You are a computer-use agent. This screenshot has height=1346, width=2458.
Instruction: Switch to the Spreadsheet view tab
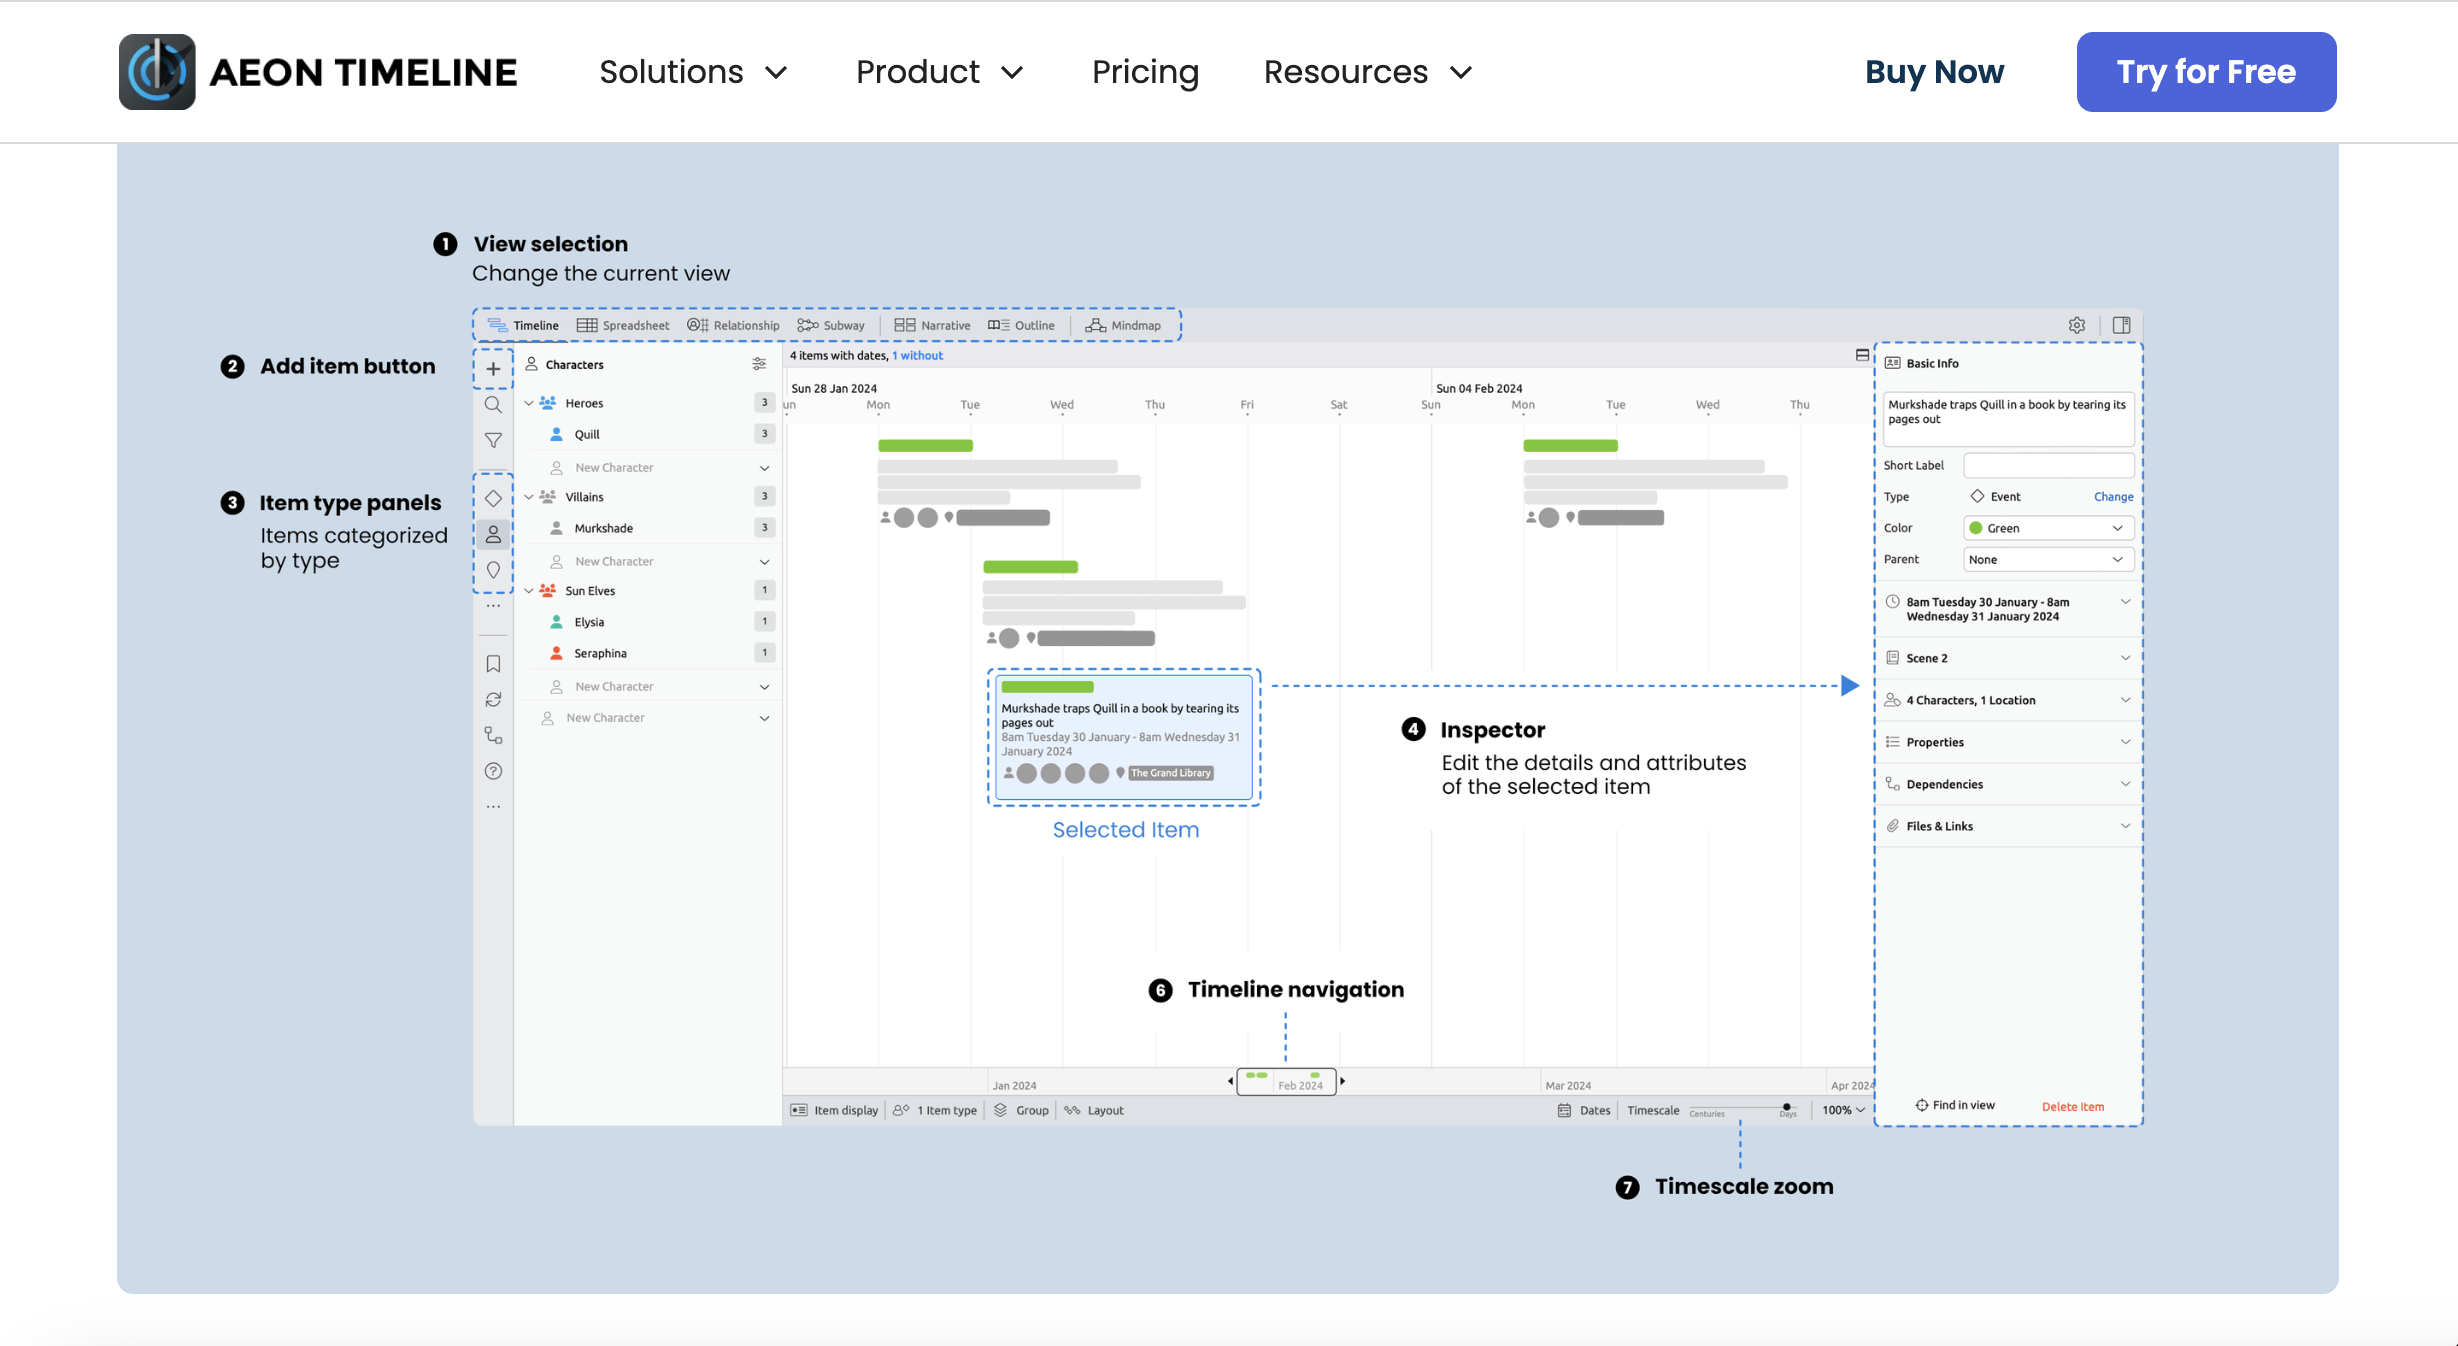click(x=623, y=325)
